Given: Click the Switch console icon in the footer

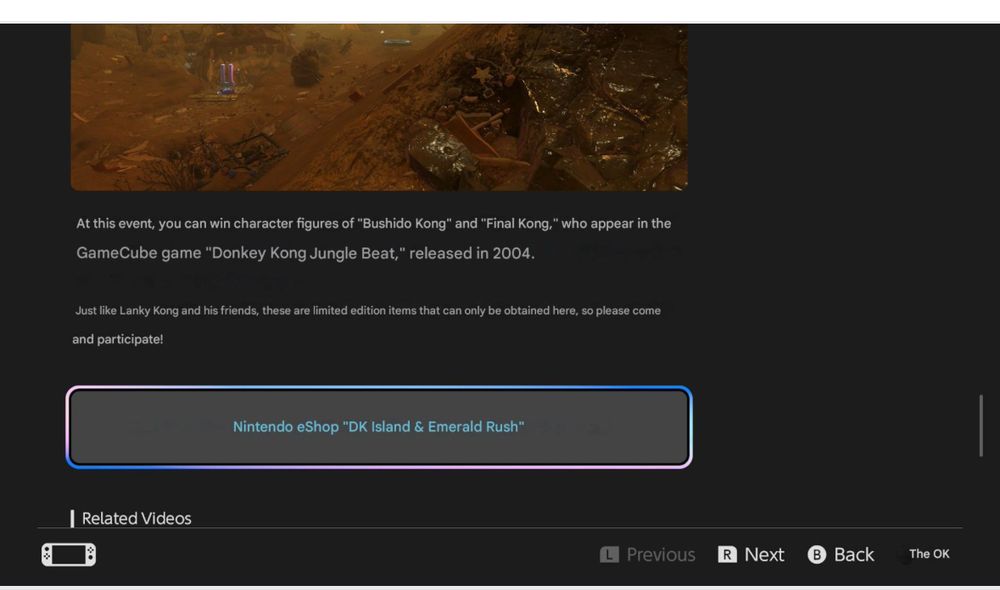Looking at the screenshot, I should click(x=69, y=554).
